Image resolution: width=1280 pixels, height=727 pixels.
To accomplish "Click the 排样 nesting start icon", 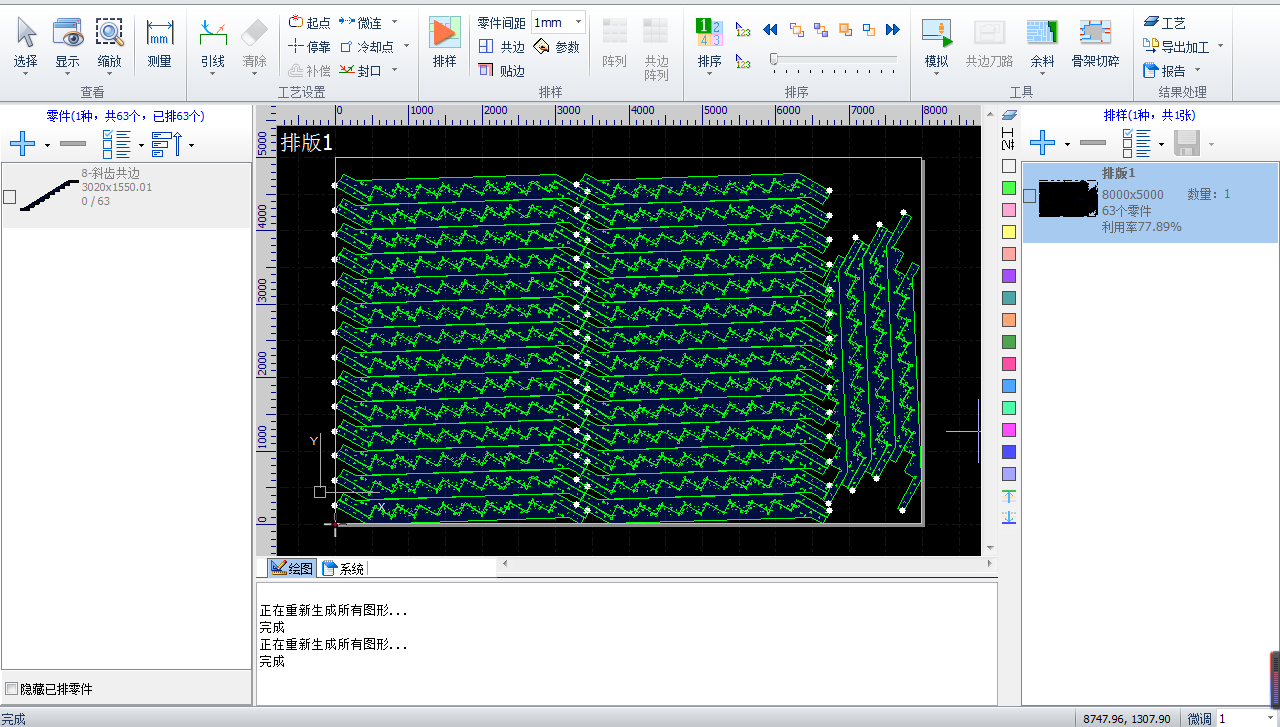I will [444, 34].
